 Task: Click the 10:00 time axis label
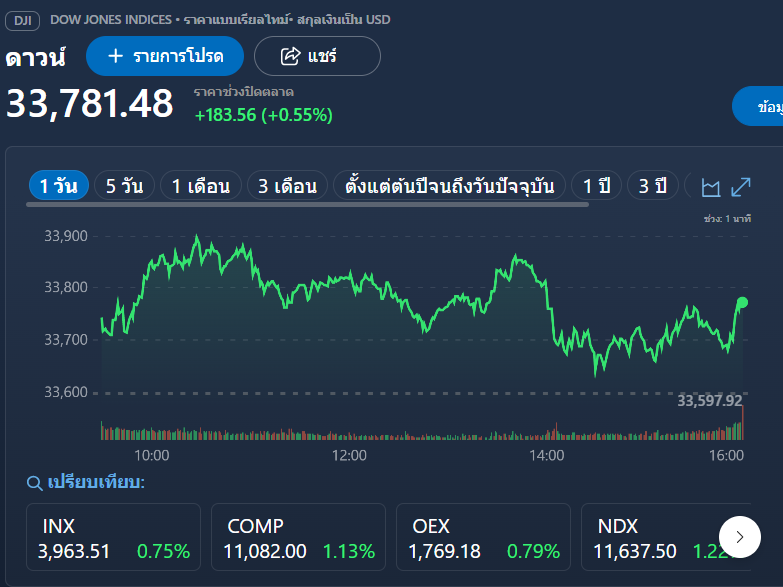point(152,455)
